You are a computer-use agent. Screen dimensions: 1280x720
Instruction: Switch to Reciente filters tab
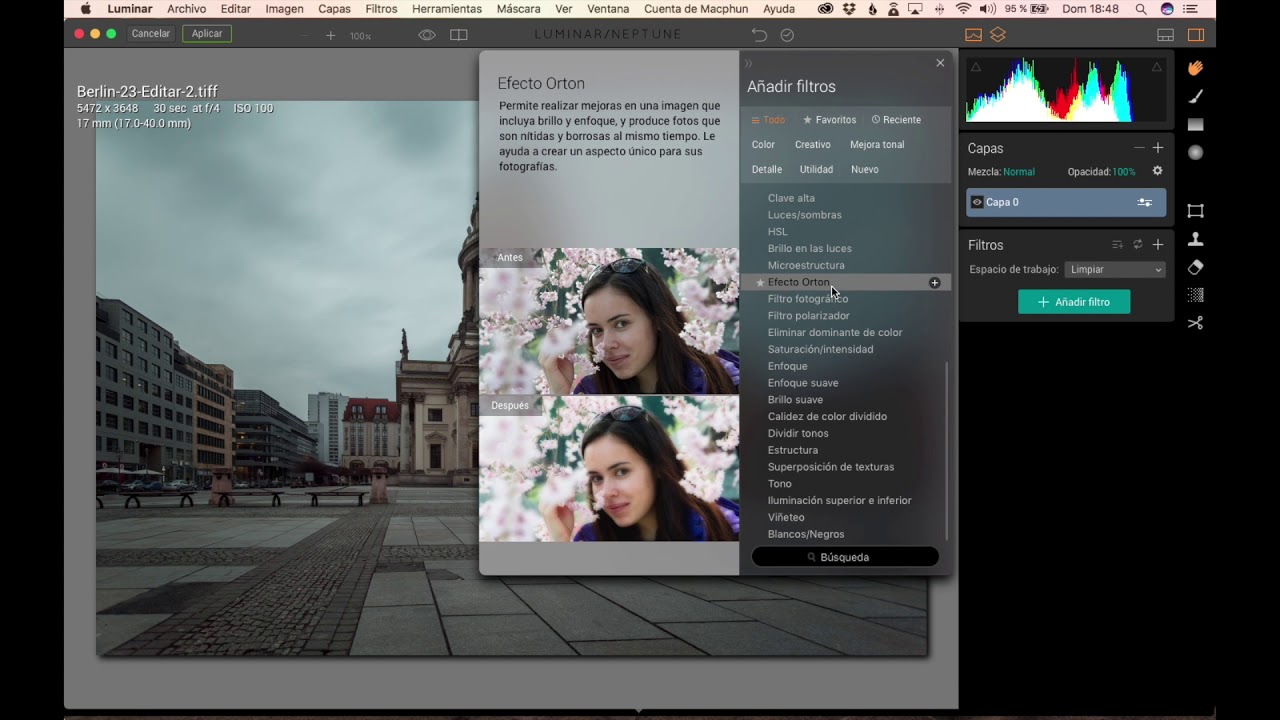click(896, 120)
